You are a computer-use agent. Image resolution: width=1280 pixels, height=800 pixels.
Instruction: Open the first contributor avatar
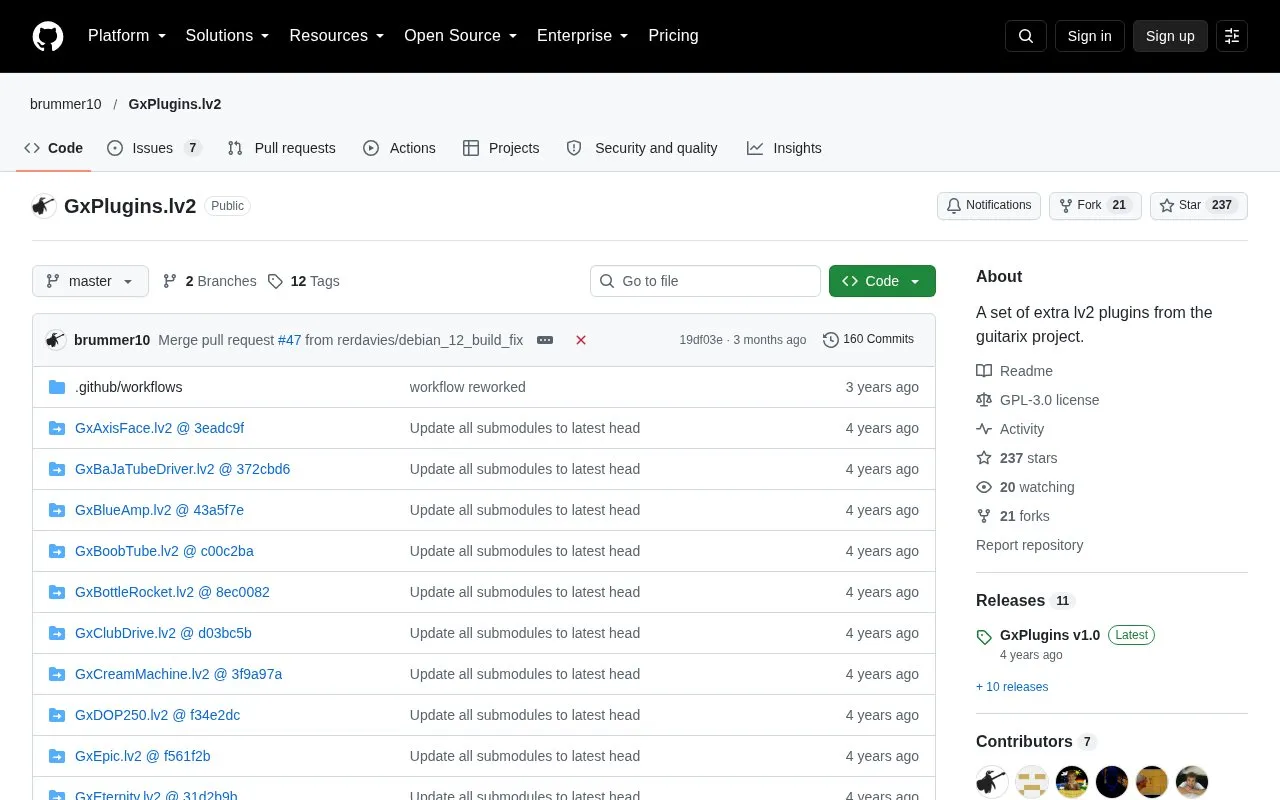coord(992,782)
